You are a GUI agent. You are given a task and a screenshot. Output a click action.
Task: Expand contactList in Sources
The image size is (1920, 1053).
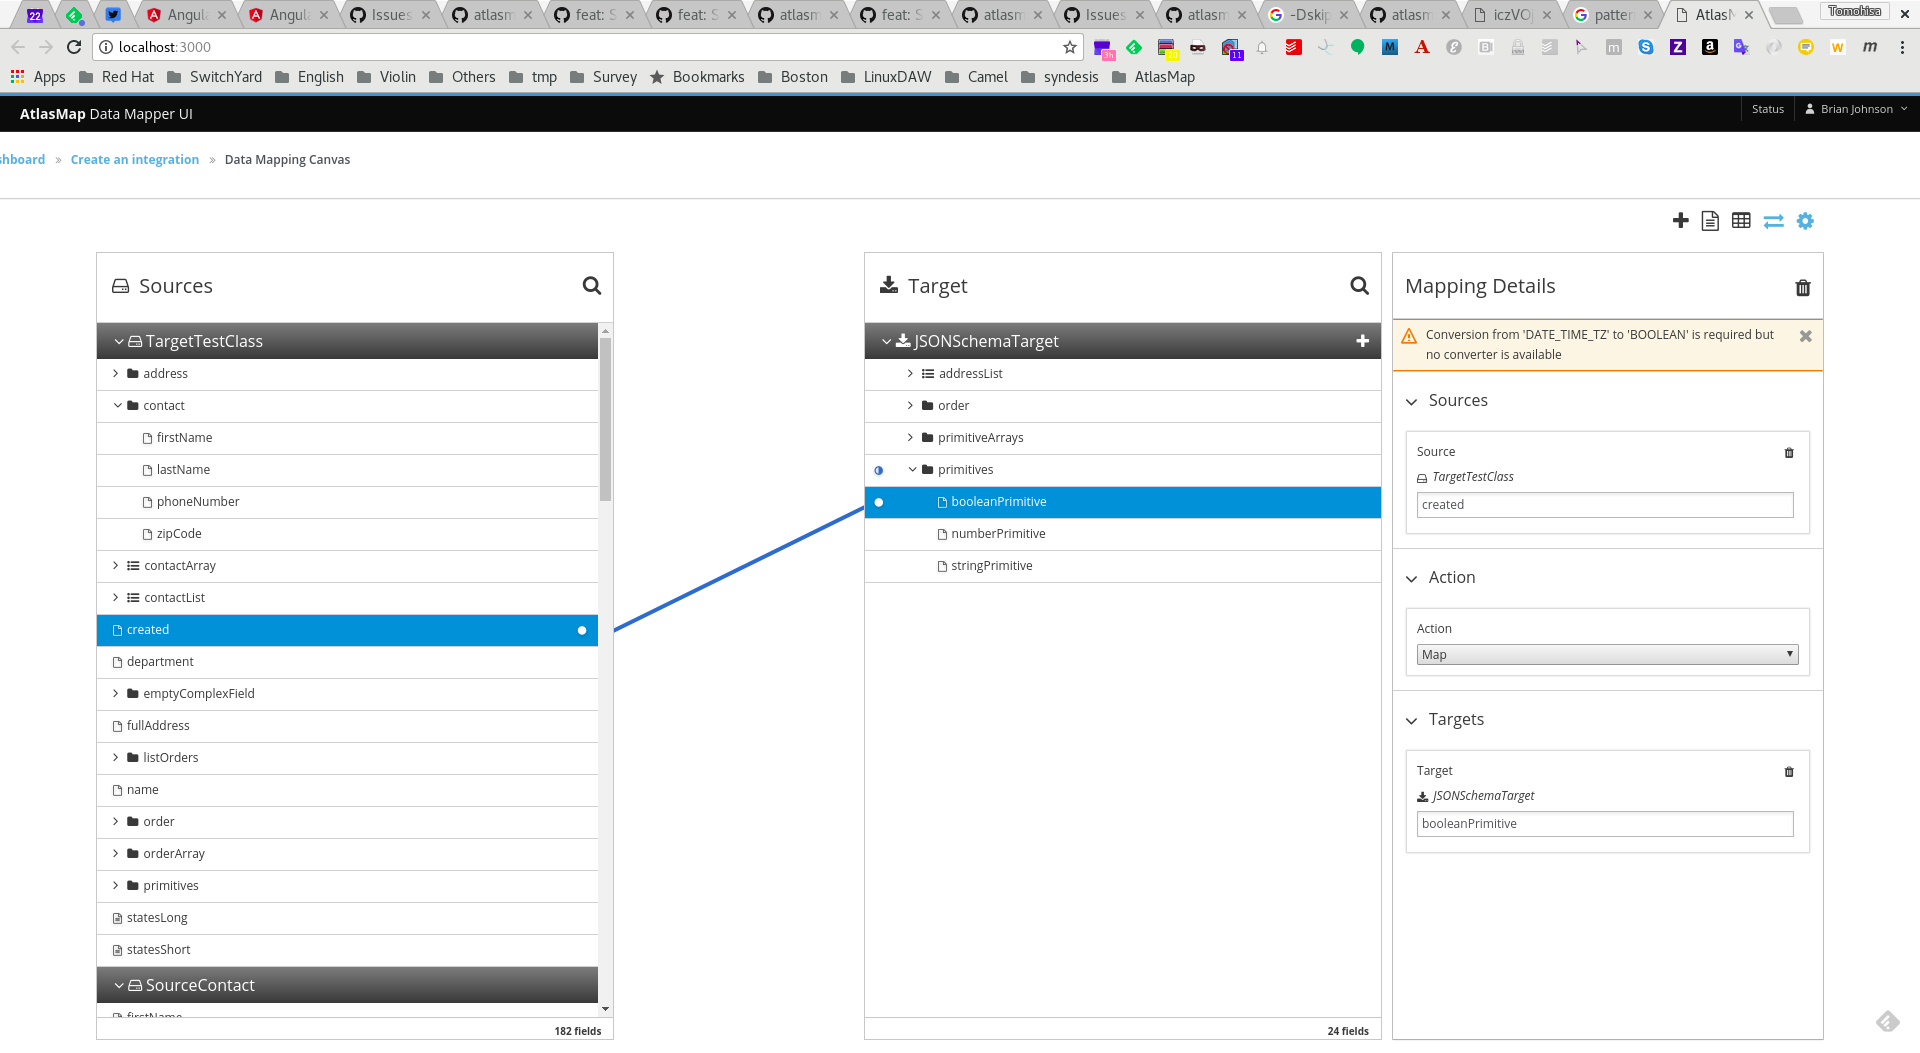tap(116, 598)
